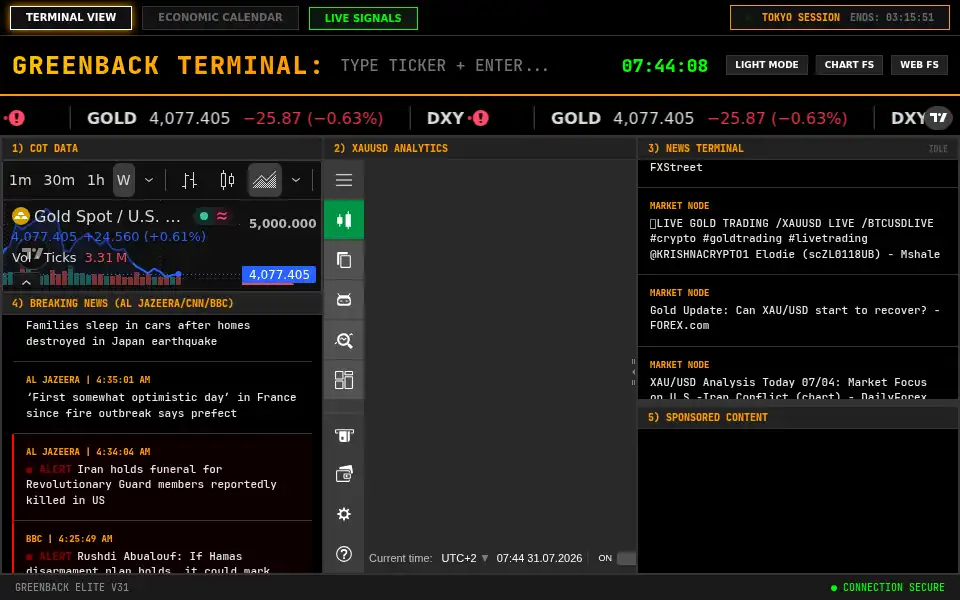
Task: Click the '07:44 31.07.2026' current time text
Action: [x=539, y=558]
